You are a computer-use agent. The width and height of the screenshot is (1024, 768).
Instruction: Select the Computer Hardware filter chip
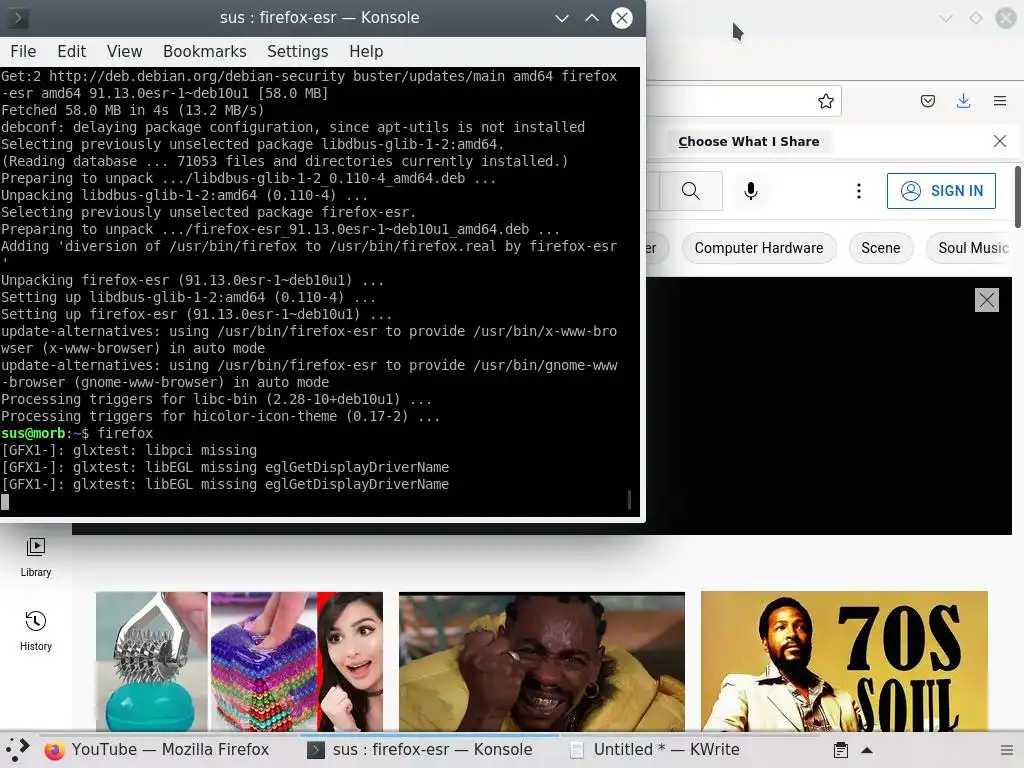759,248
